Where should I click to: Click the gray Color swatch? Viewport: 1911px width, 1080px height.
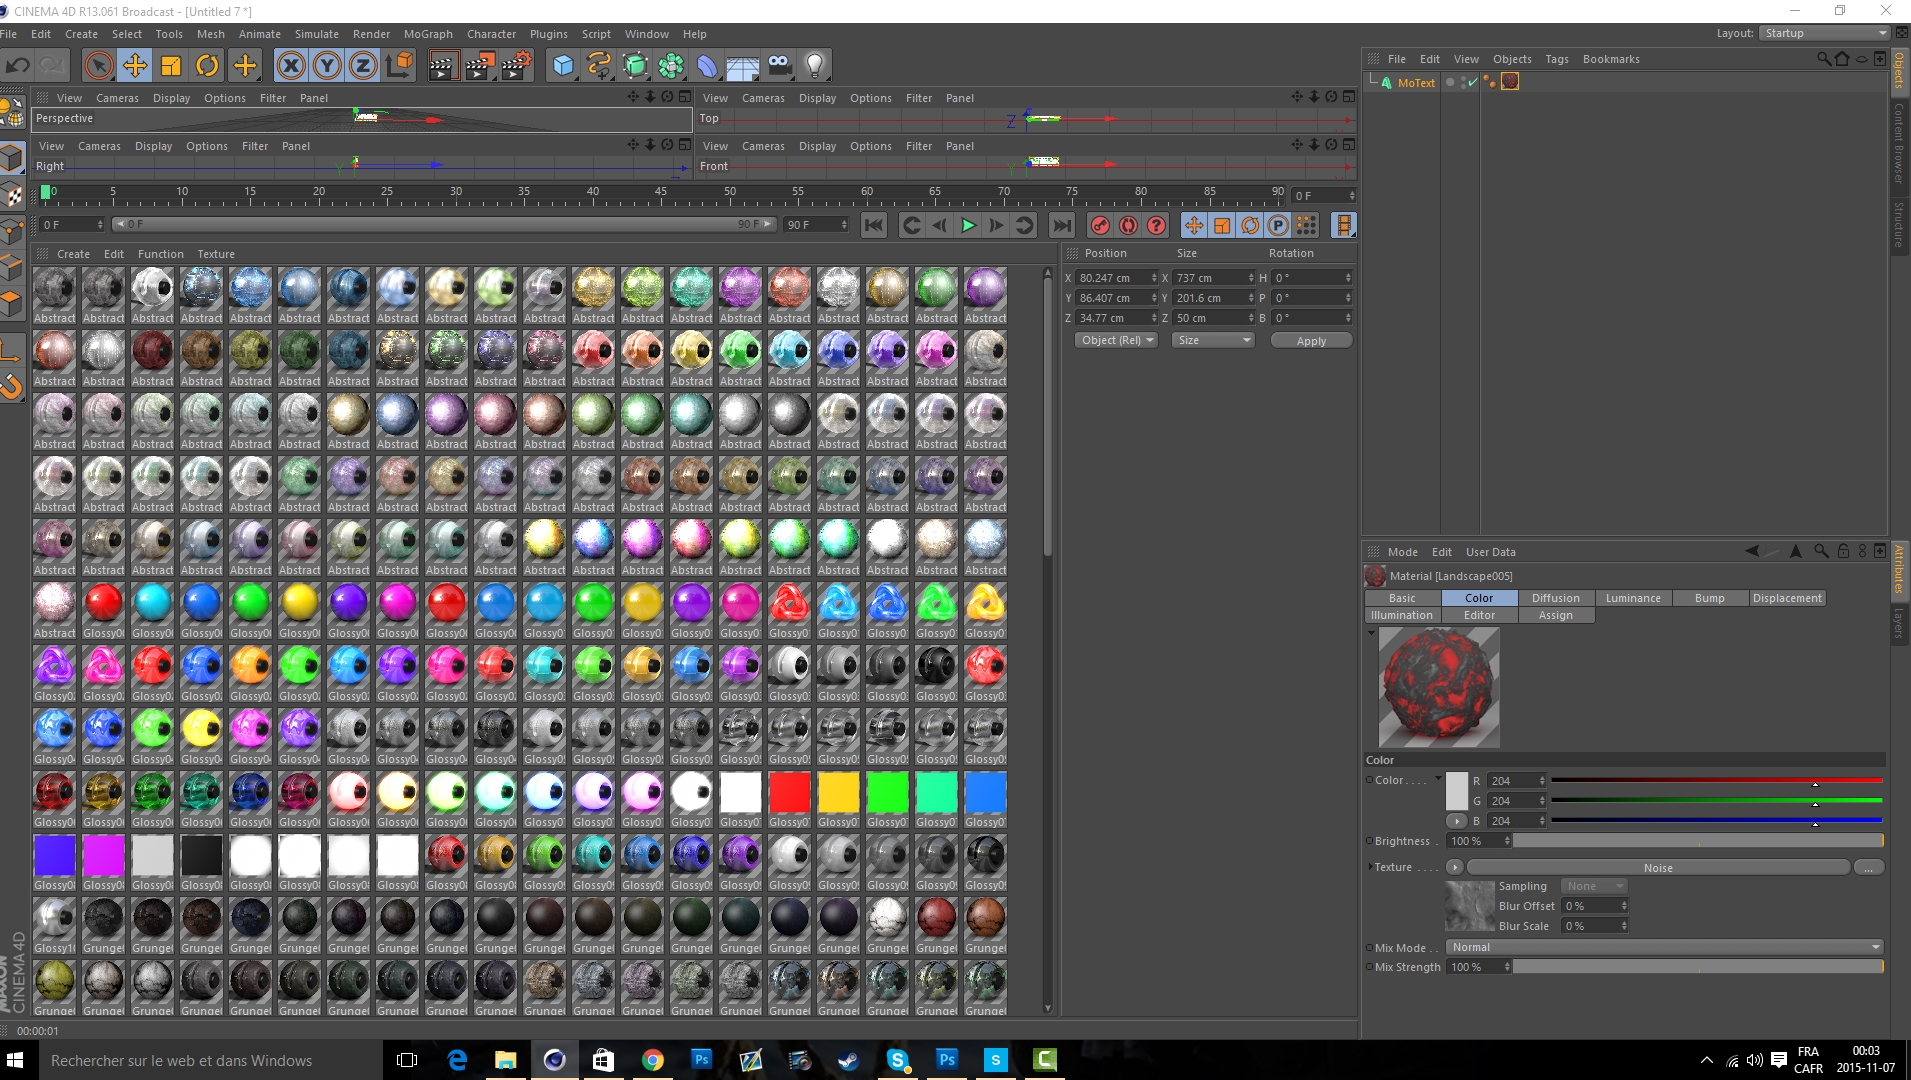[x=1457, y=790]
